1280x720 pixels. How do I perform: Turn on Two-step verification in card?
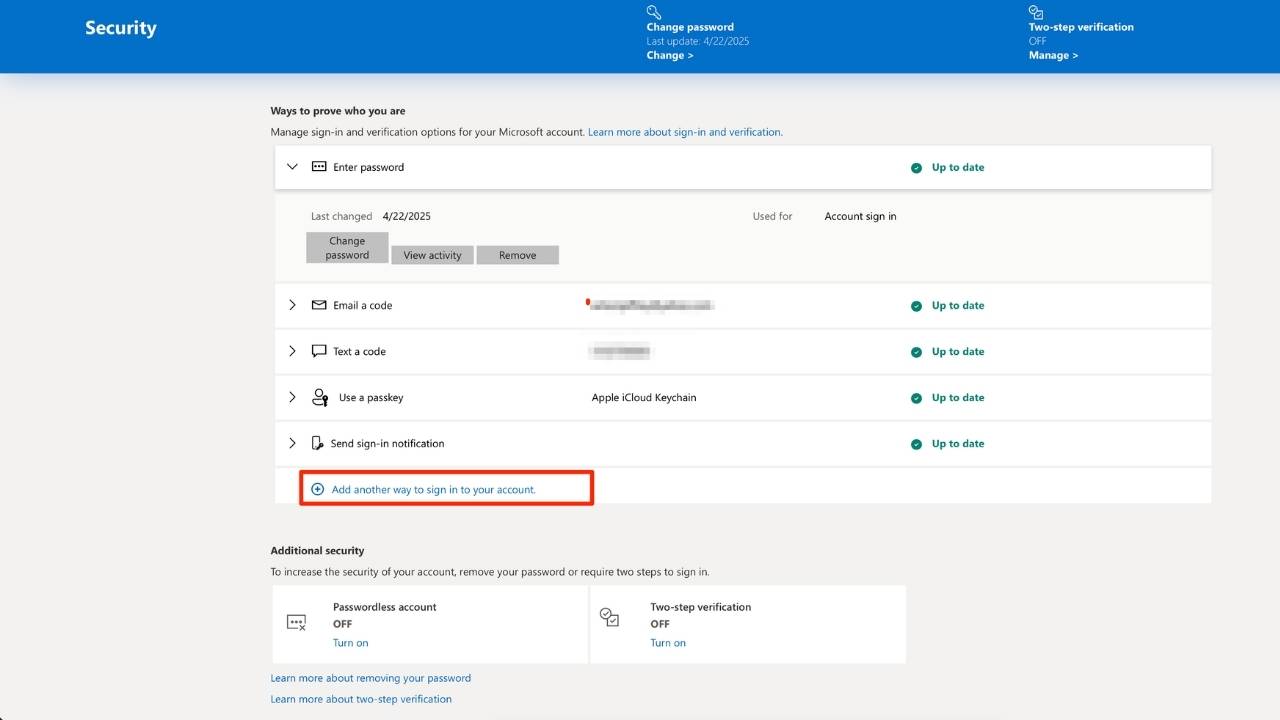668,643
